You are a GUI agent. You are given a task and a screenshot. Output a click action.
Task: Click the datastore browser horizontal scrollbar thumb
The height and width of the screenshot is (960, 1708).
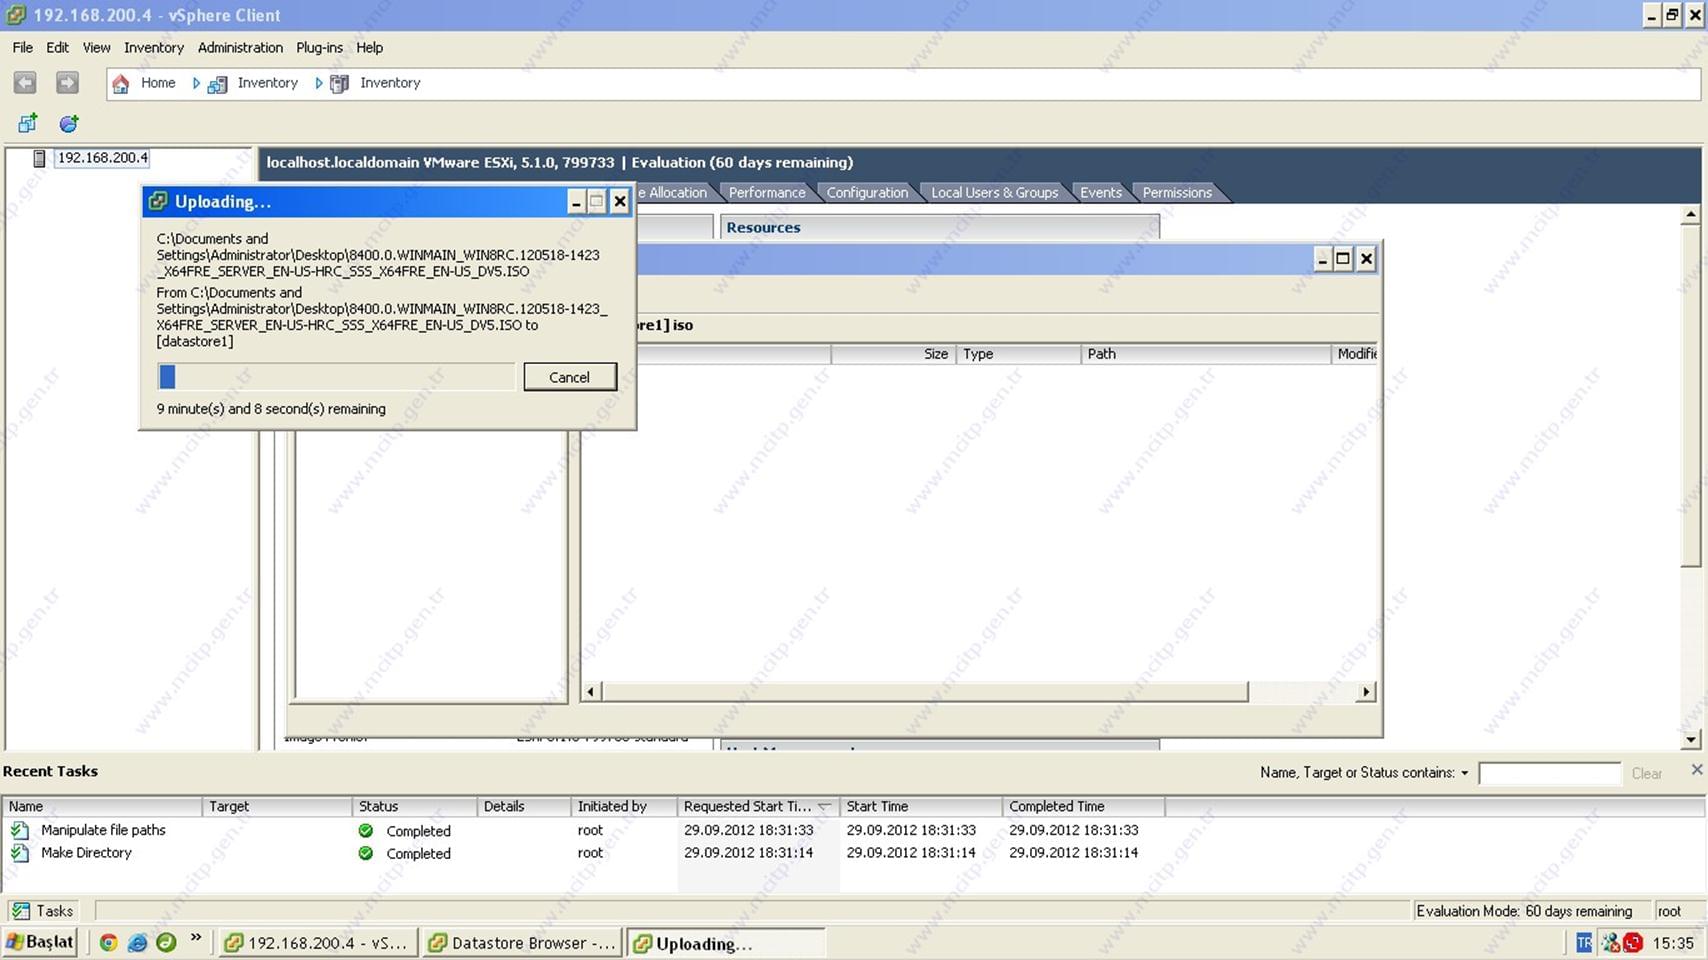(x=925, y=692)
